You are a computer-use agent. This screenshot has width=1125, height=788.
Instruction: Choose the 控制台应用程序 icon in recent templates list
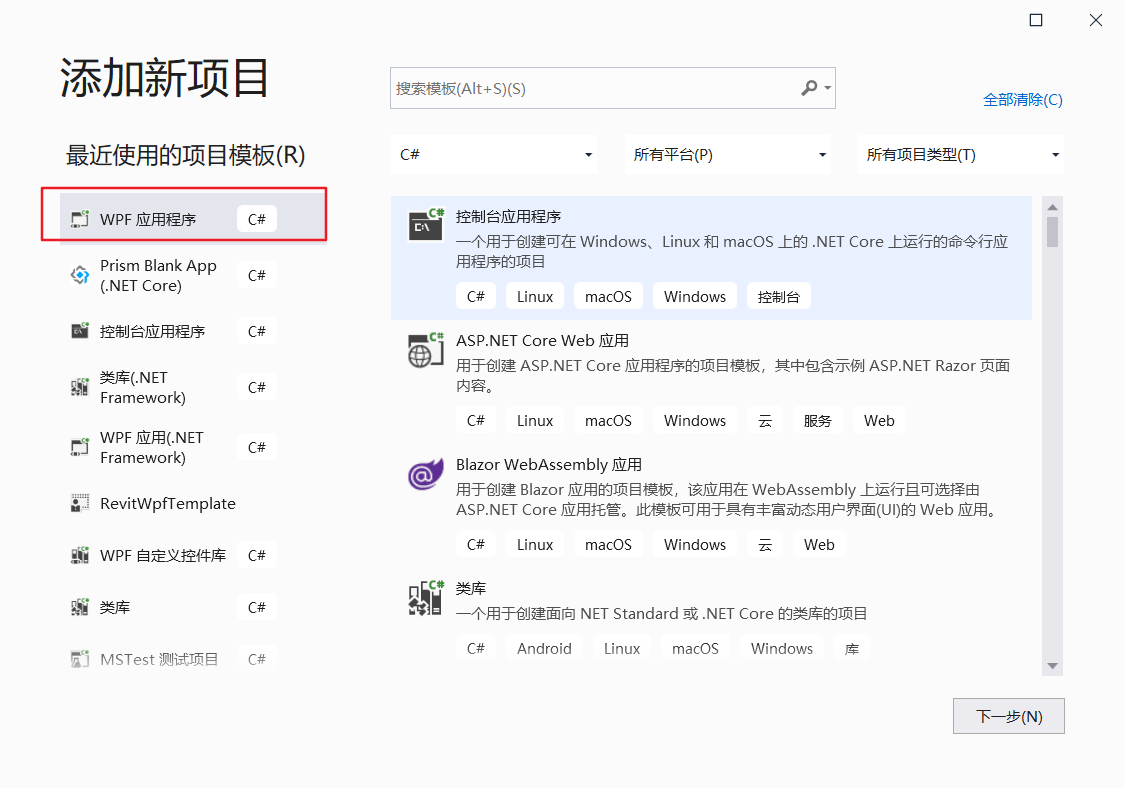tap(80, 331)
